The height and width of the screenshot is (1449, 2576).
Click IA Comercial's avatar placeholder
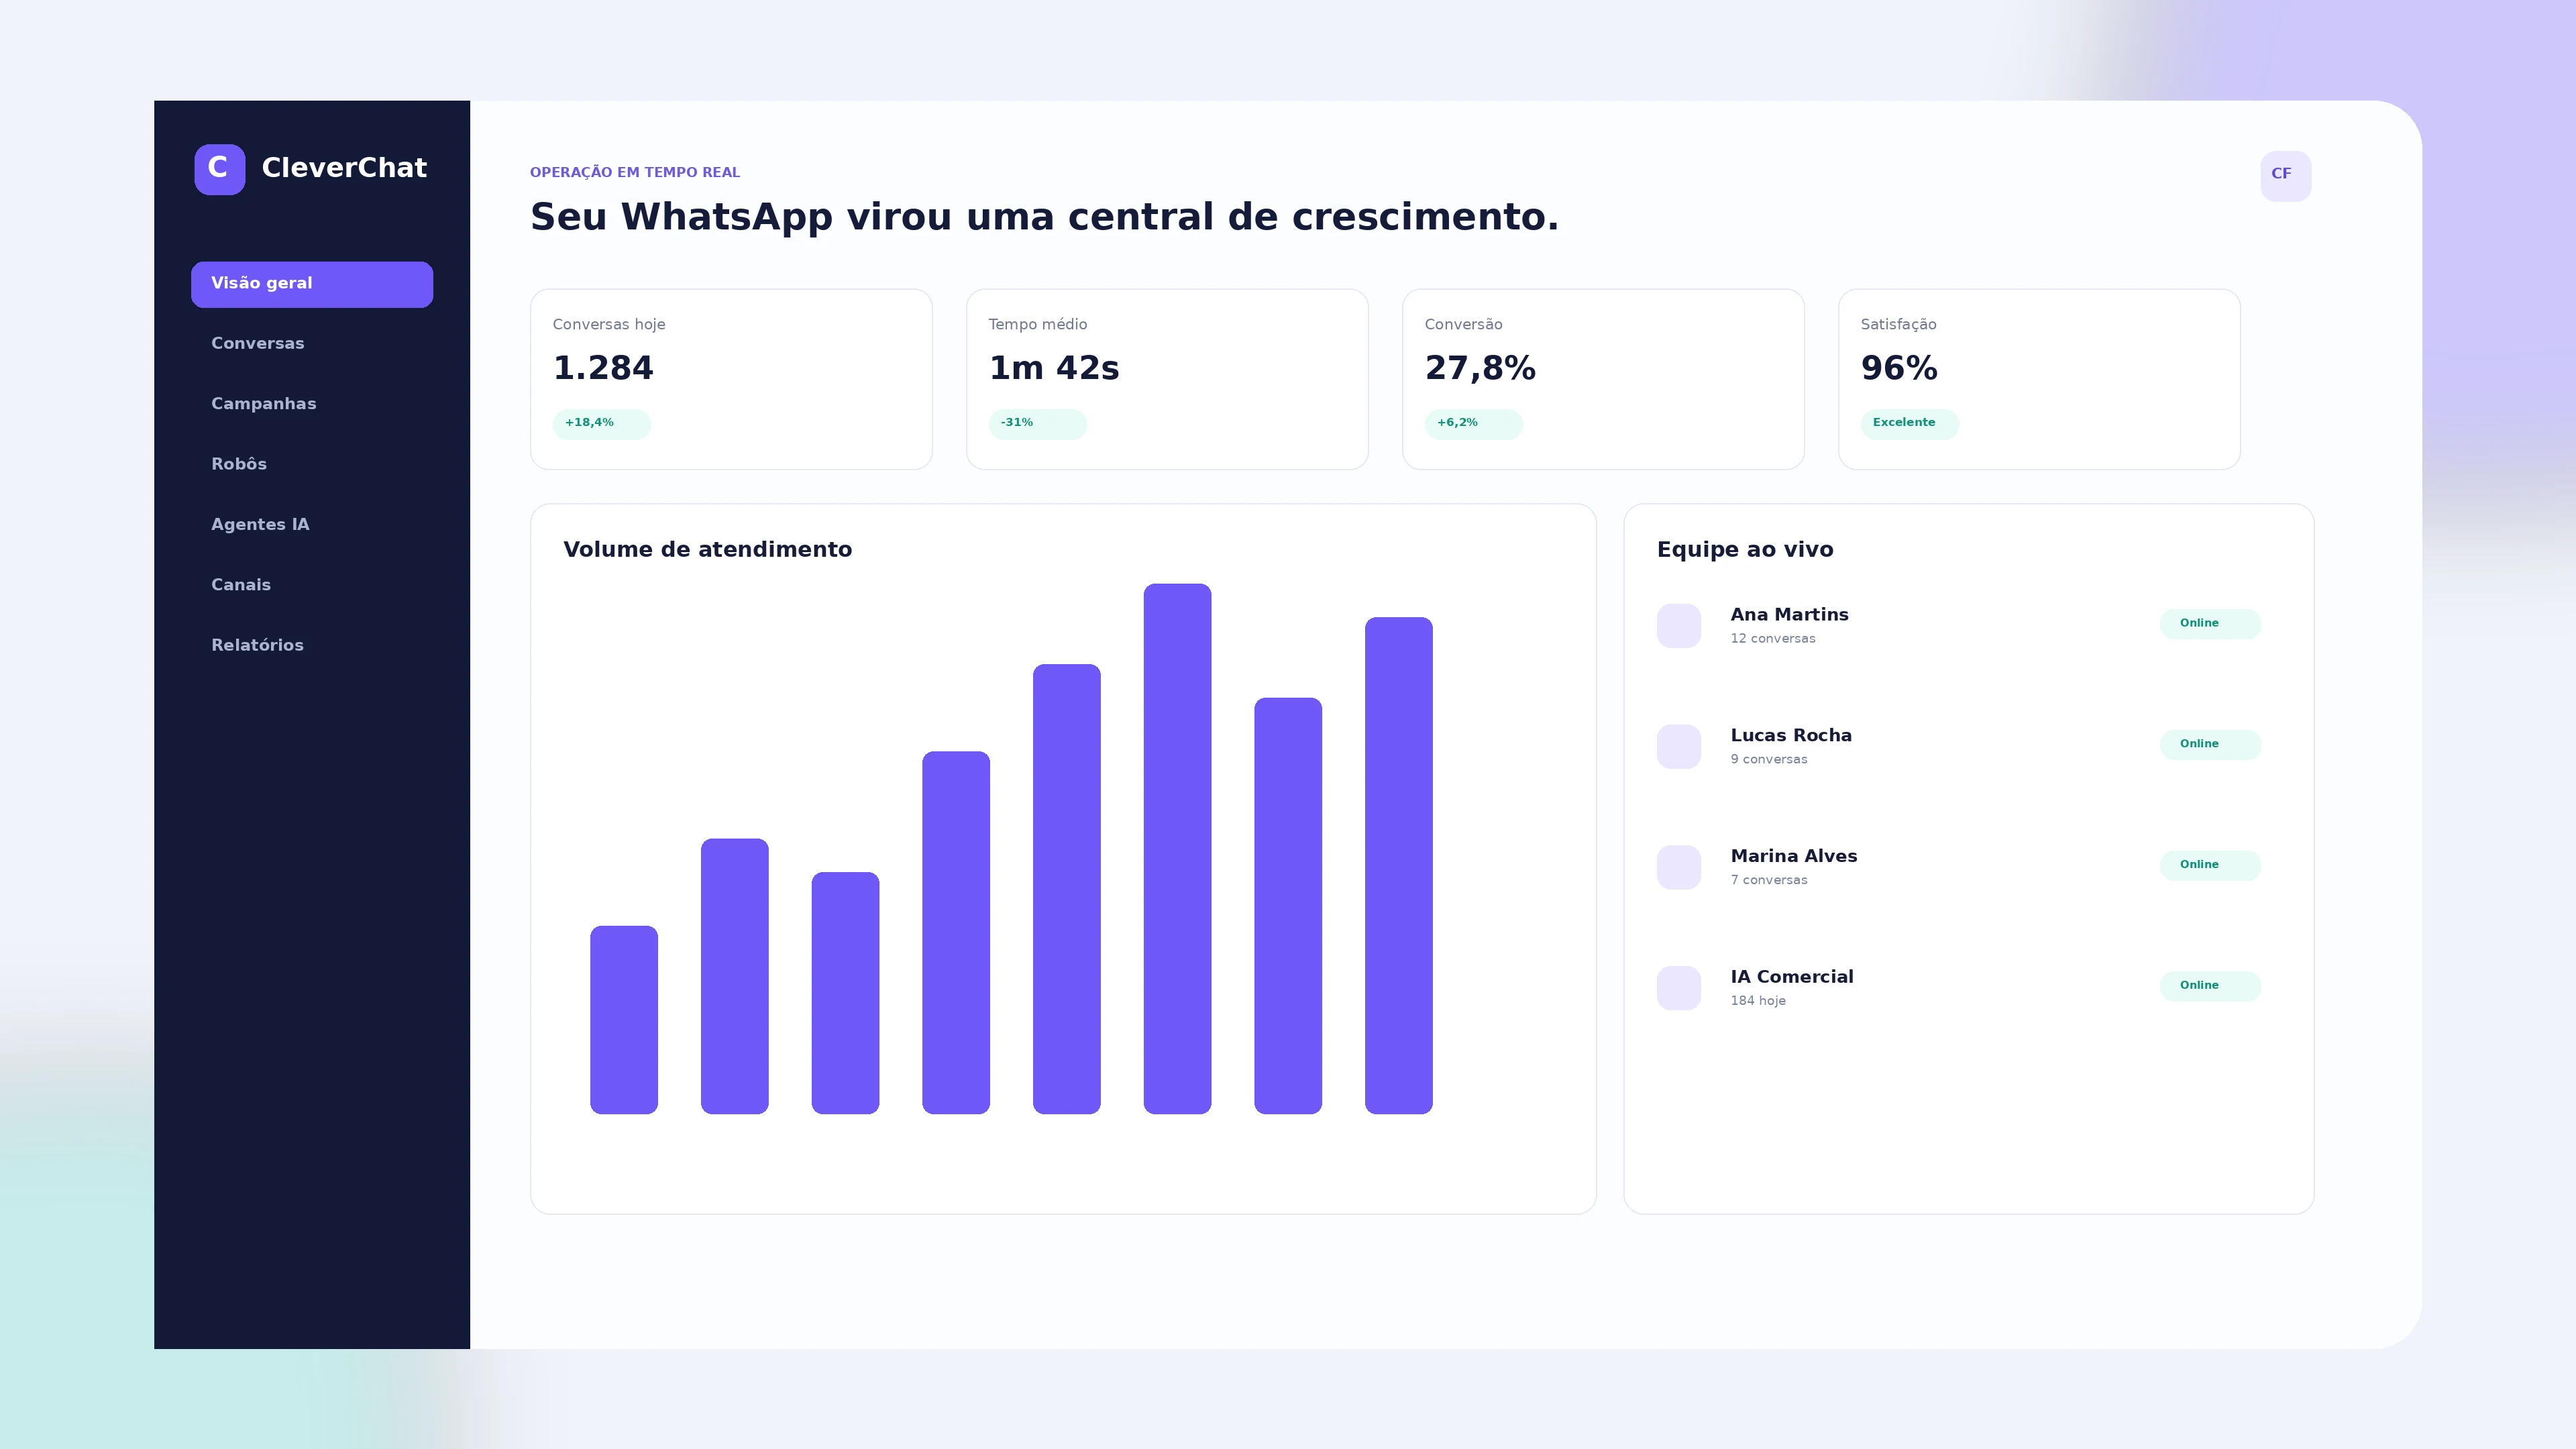[x=1679, y=988]
